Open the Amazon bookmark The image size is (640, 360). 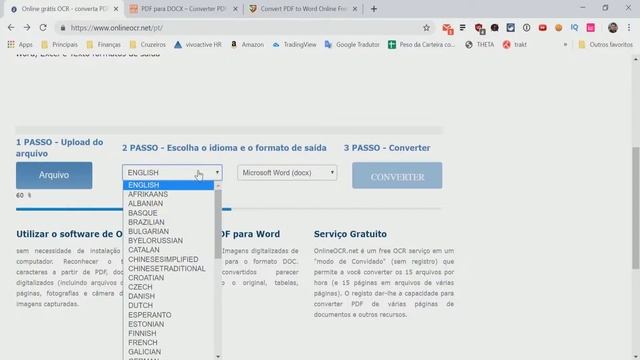(247, 44)
